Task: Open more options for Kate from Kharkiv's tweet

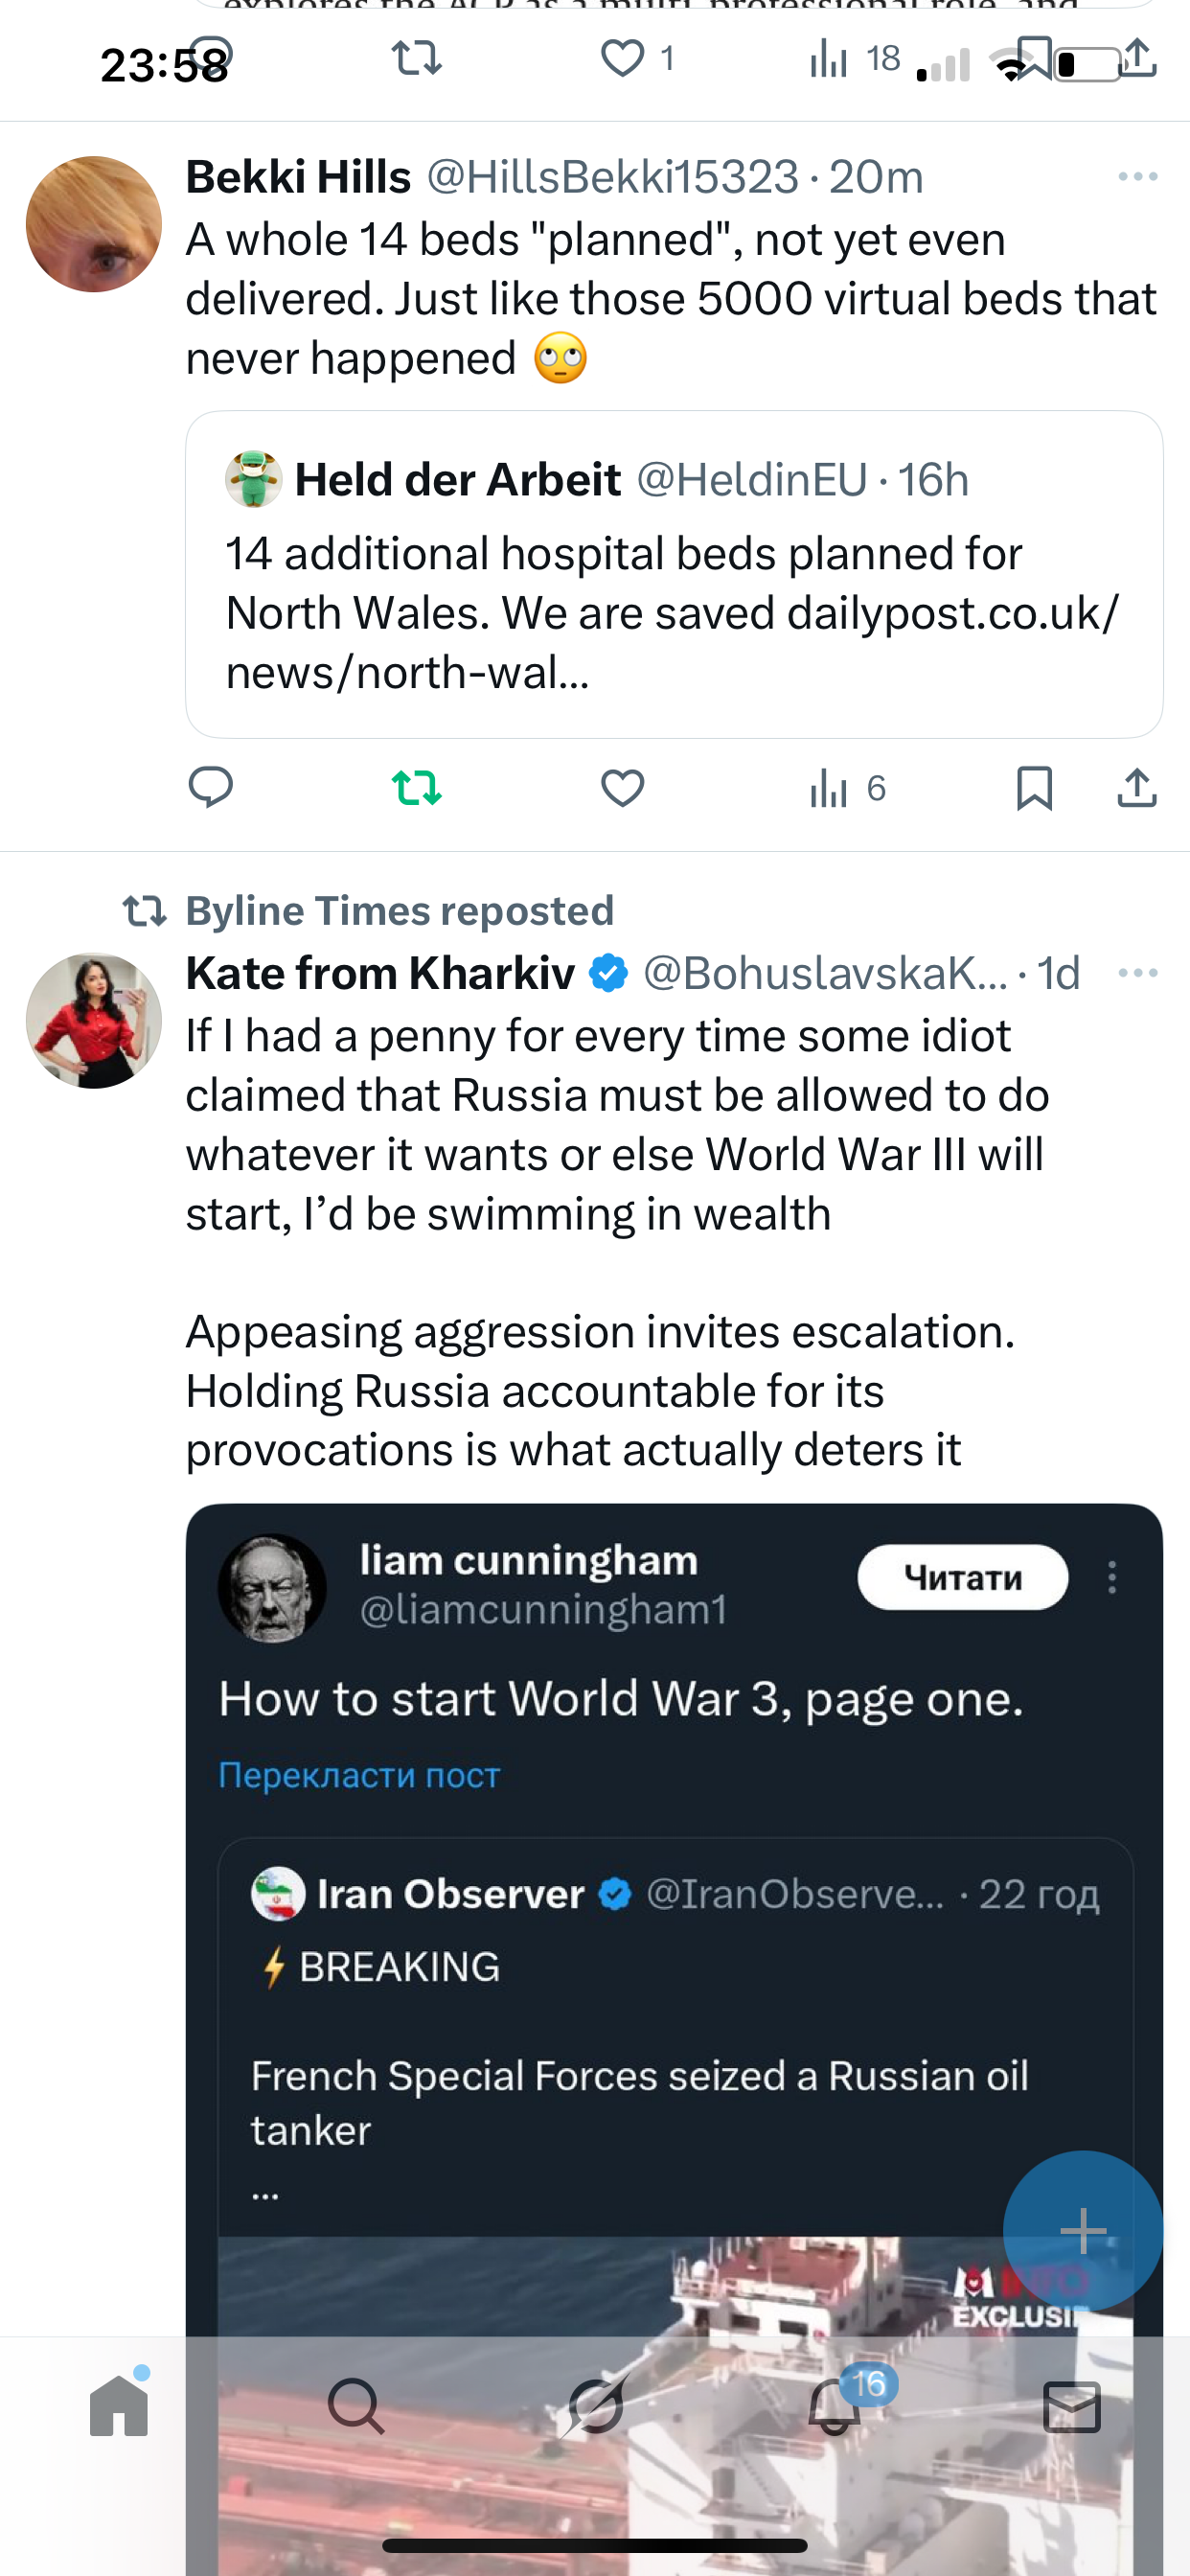Action: 1137,973
